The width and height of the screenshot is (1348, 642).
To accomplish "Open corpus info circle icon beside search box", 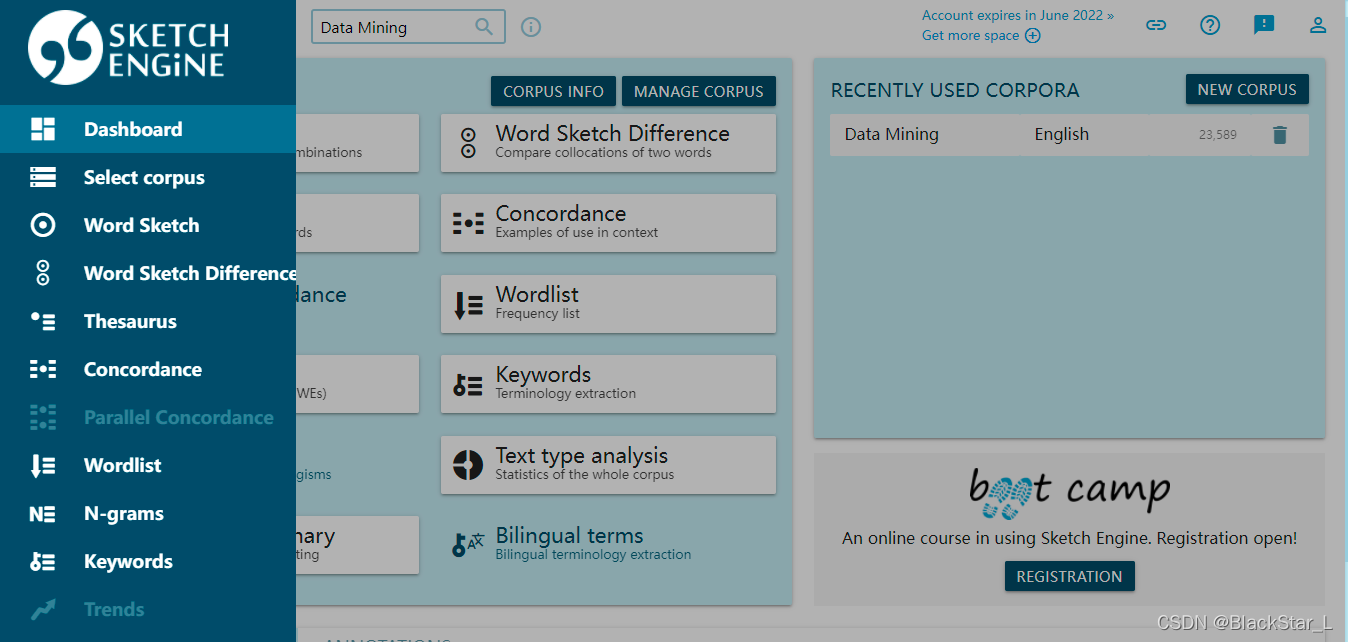I will [x=531, y=27].
